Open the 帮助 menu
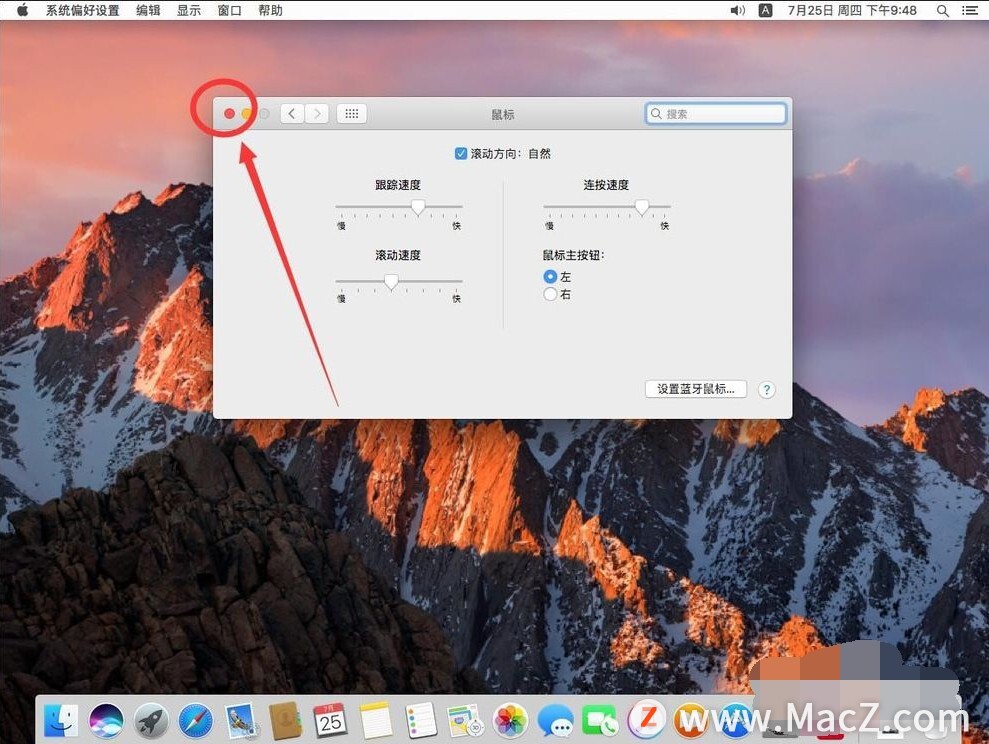The height and width of the screenshot is (744, 989). (271, 10)
